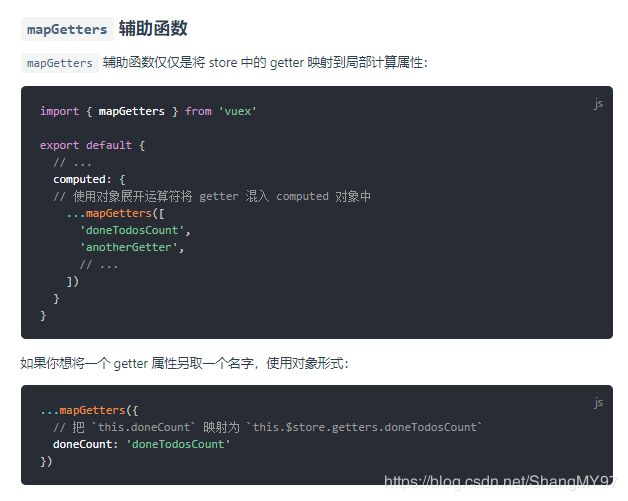Click the blog.csdn.net watermark URL
The height and width of the screenshot is (501, 628).
point(501,481)
